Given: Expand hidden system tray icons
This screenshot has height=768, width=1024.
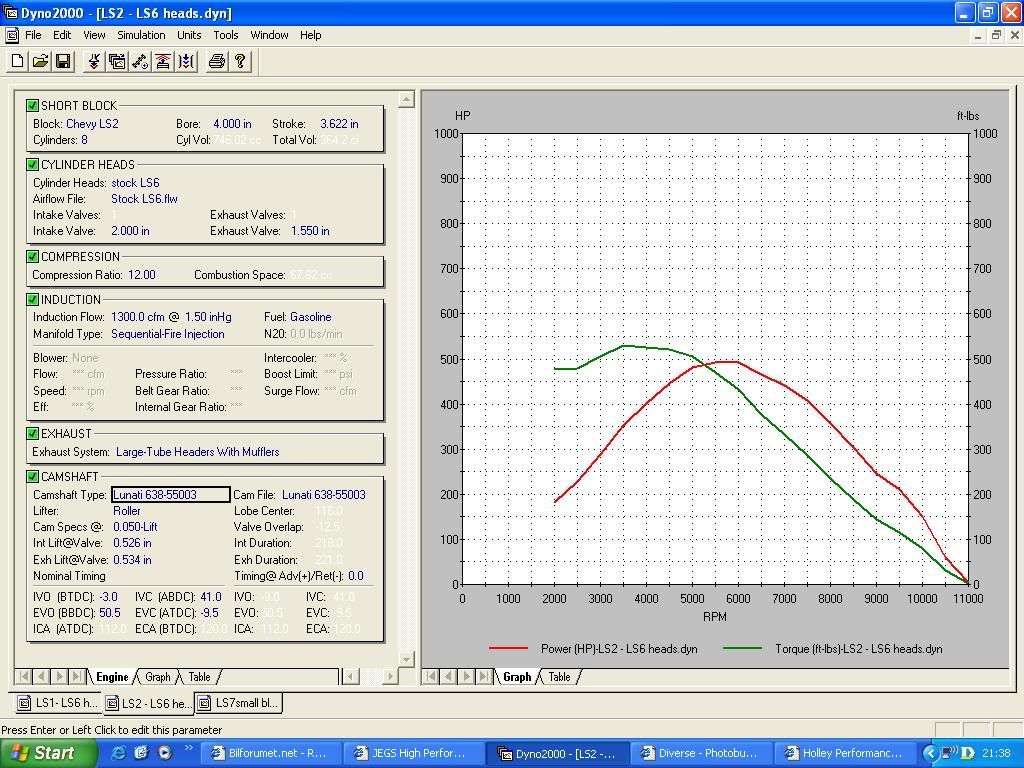Looking at the screenshot, I should (930, 753).
